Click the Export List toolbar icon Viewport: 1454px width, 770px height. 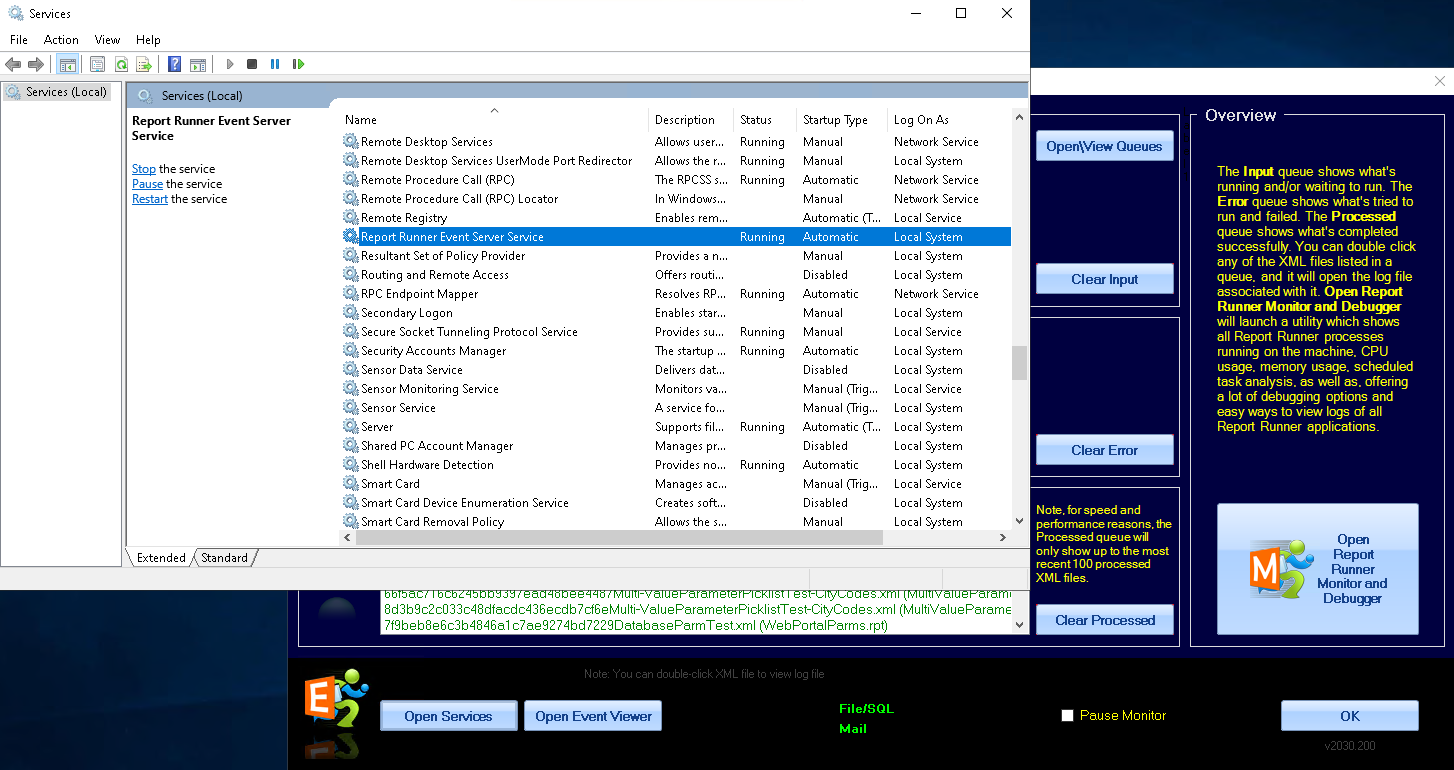[144, 64]
